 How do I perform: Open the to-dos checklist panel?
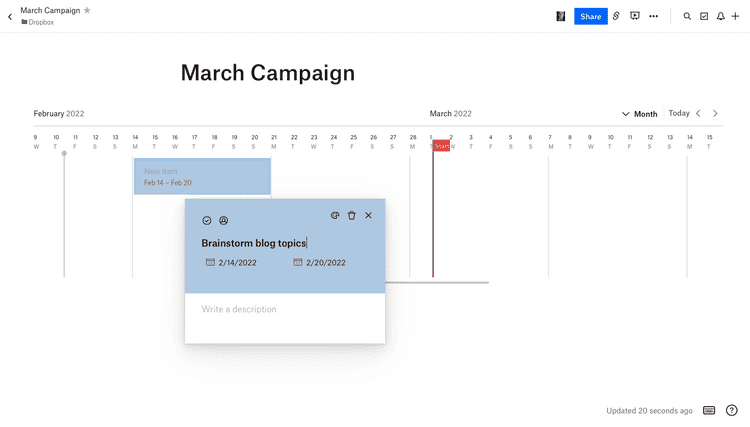tap(704, 16)
